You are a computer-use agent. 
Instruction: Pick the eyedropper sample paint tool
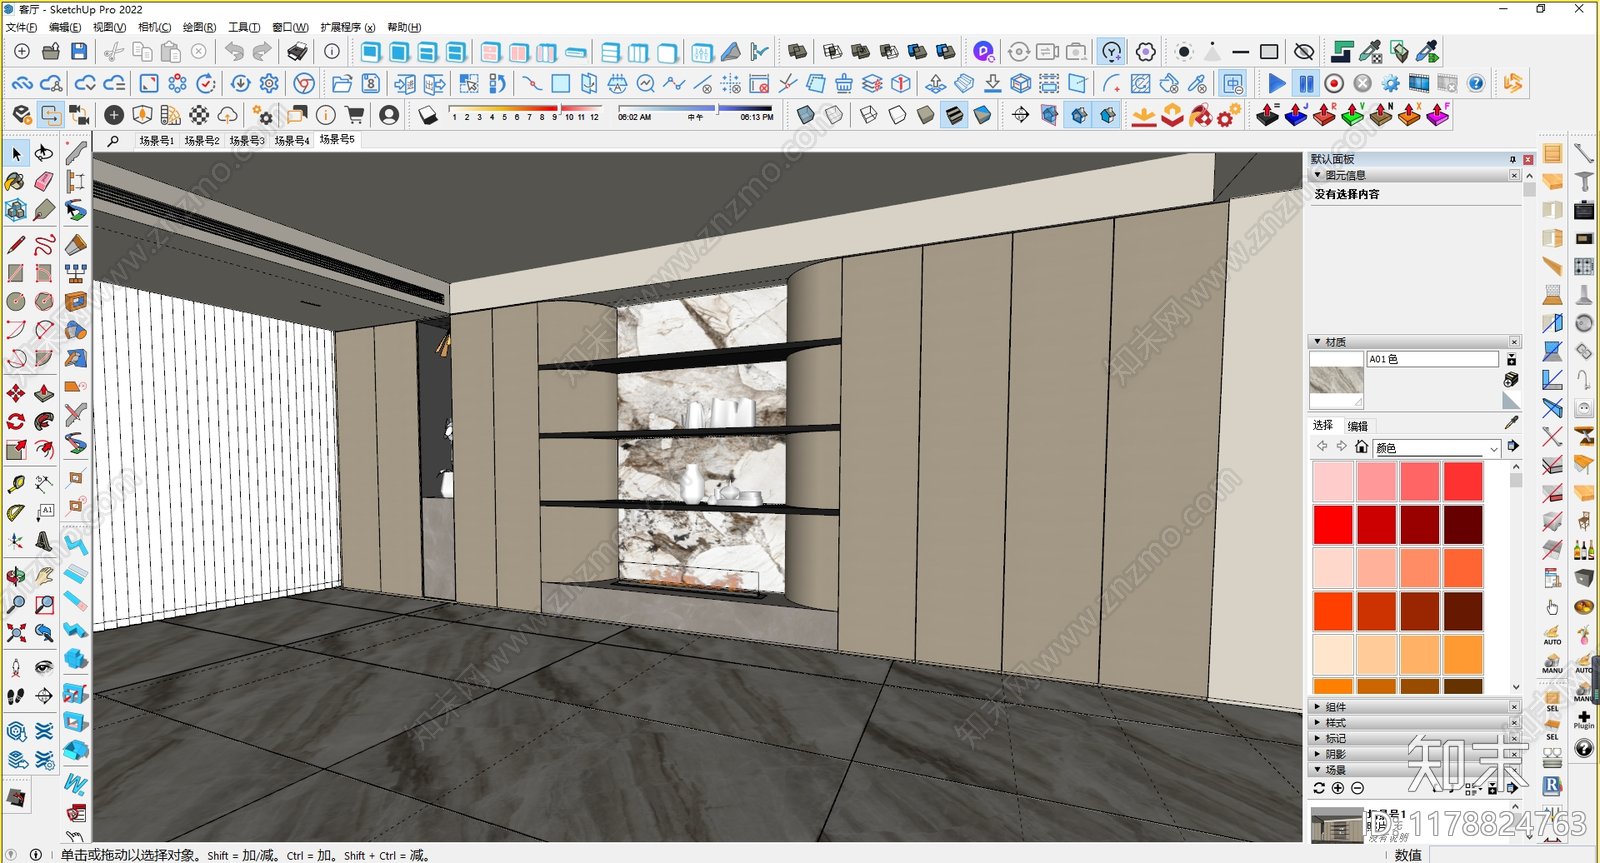[x=1511, y=423]
